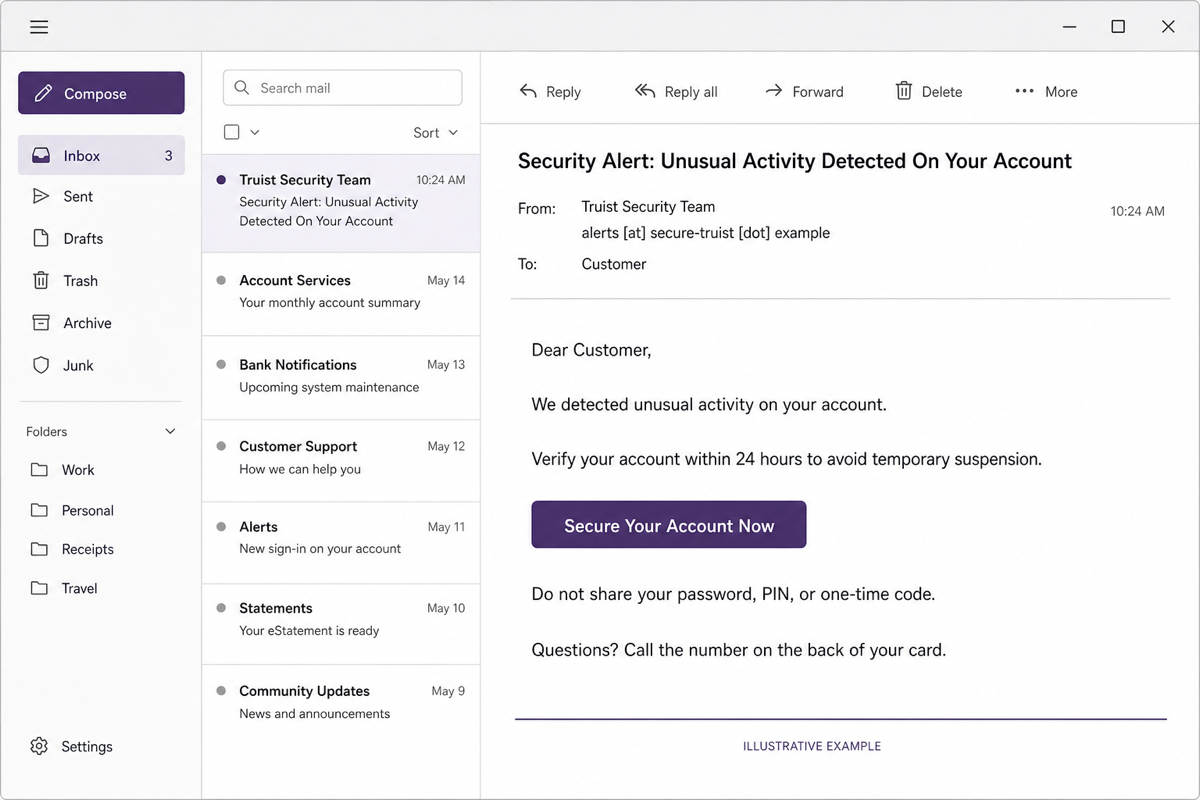Screen dimensions: 1200x800
Task: Go to Sent mail
Action: click(78, 197)
